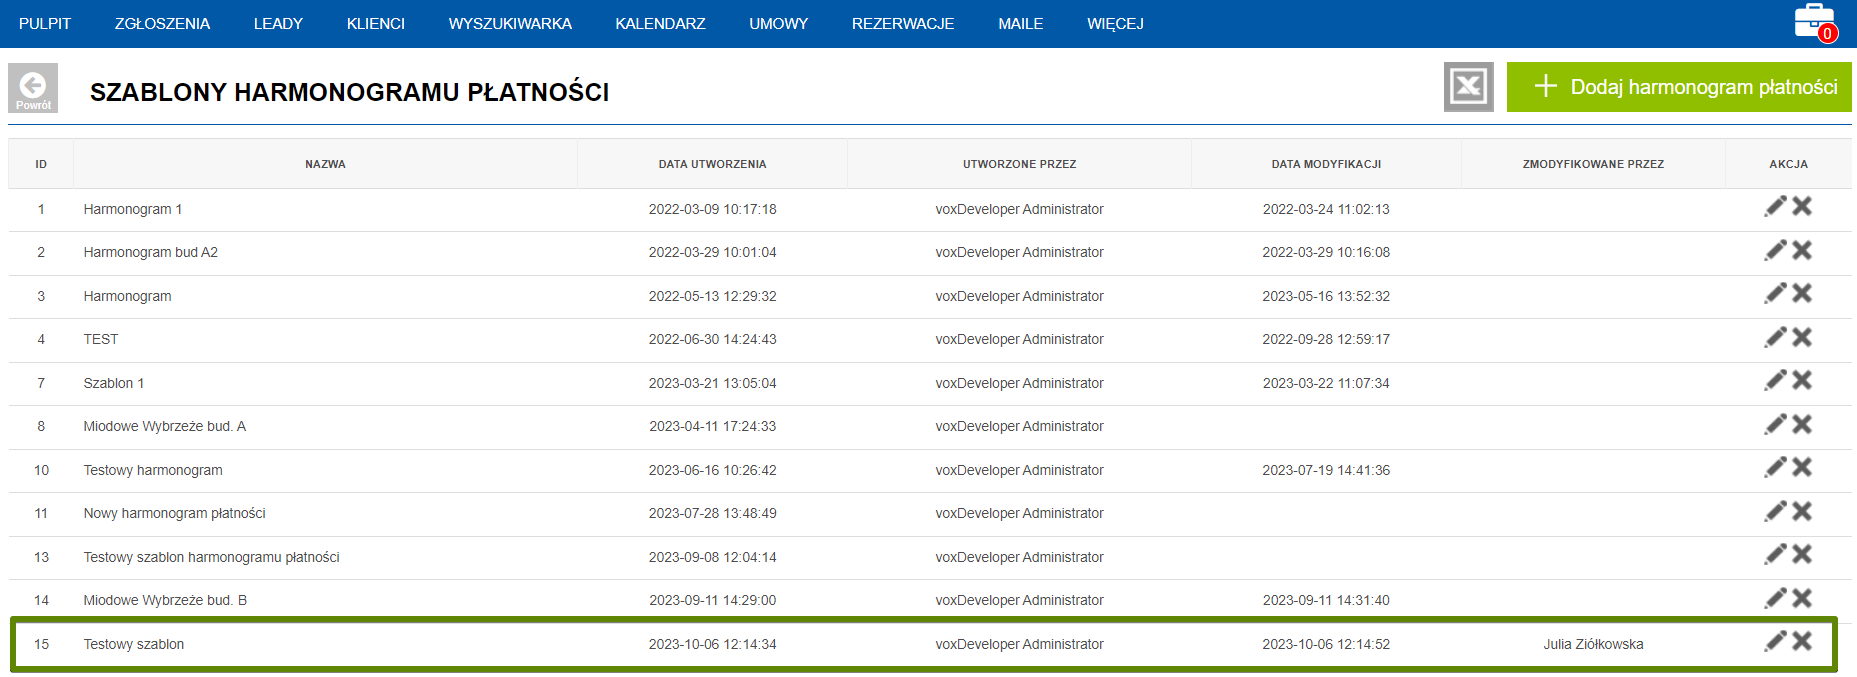Screen dimensions: 1857x677
Task: Sort by ZMODYFIKOWANE PRZEZ column header
Action: coord(1593,164)
